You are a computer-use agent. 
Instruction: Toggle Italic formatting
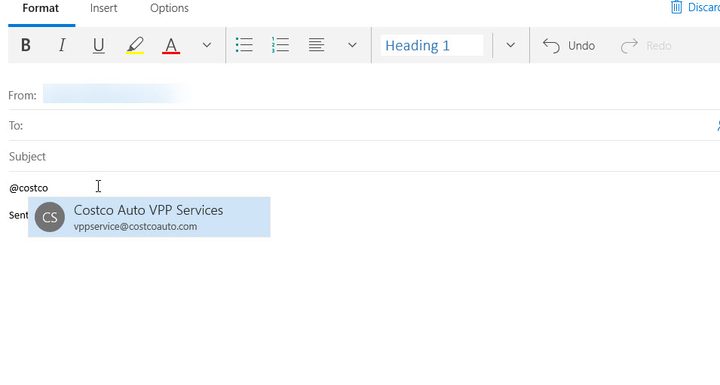[x=62, y=45]
